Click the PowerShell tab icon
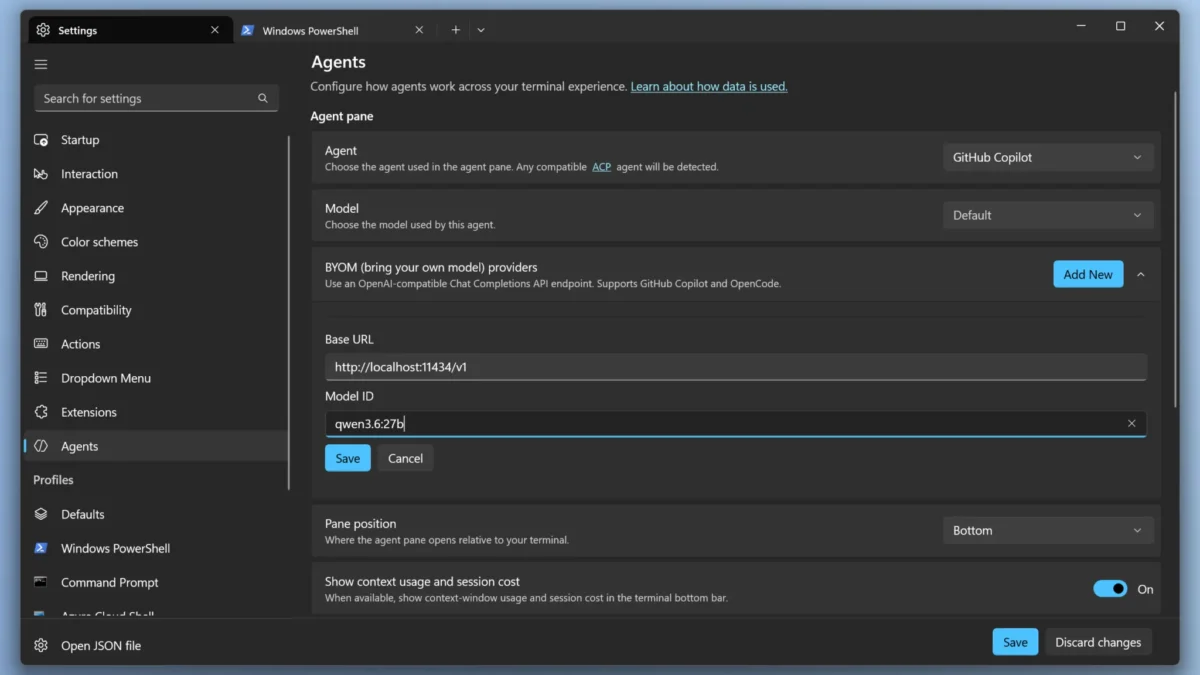The height and width of the screenshot is (675, 1200). click(x=248, y=30)
